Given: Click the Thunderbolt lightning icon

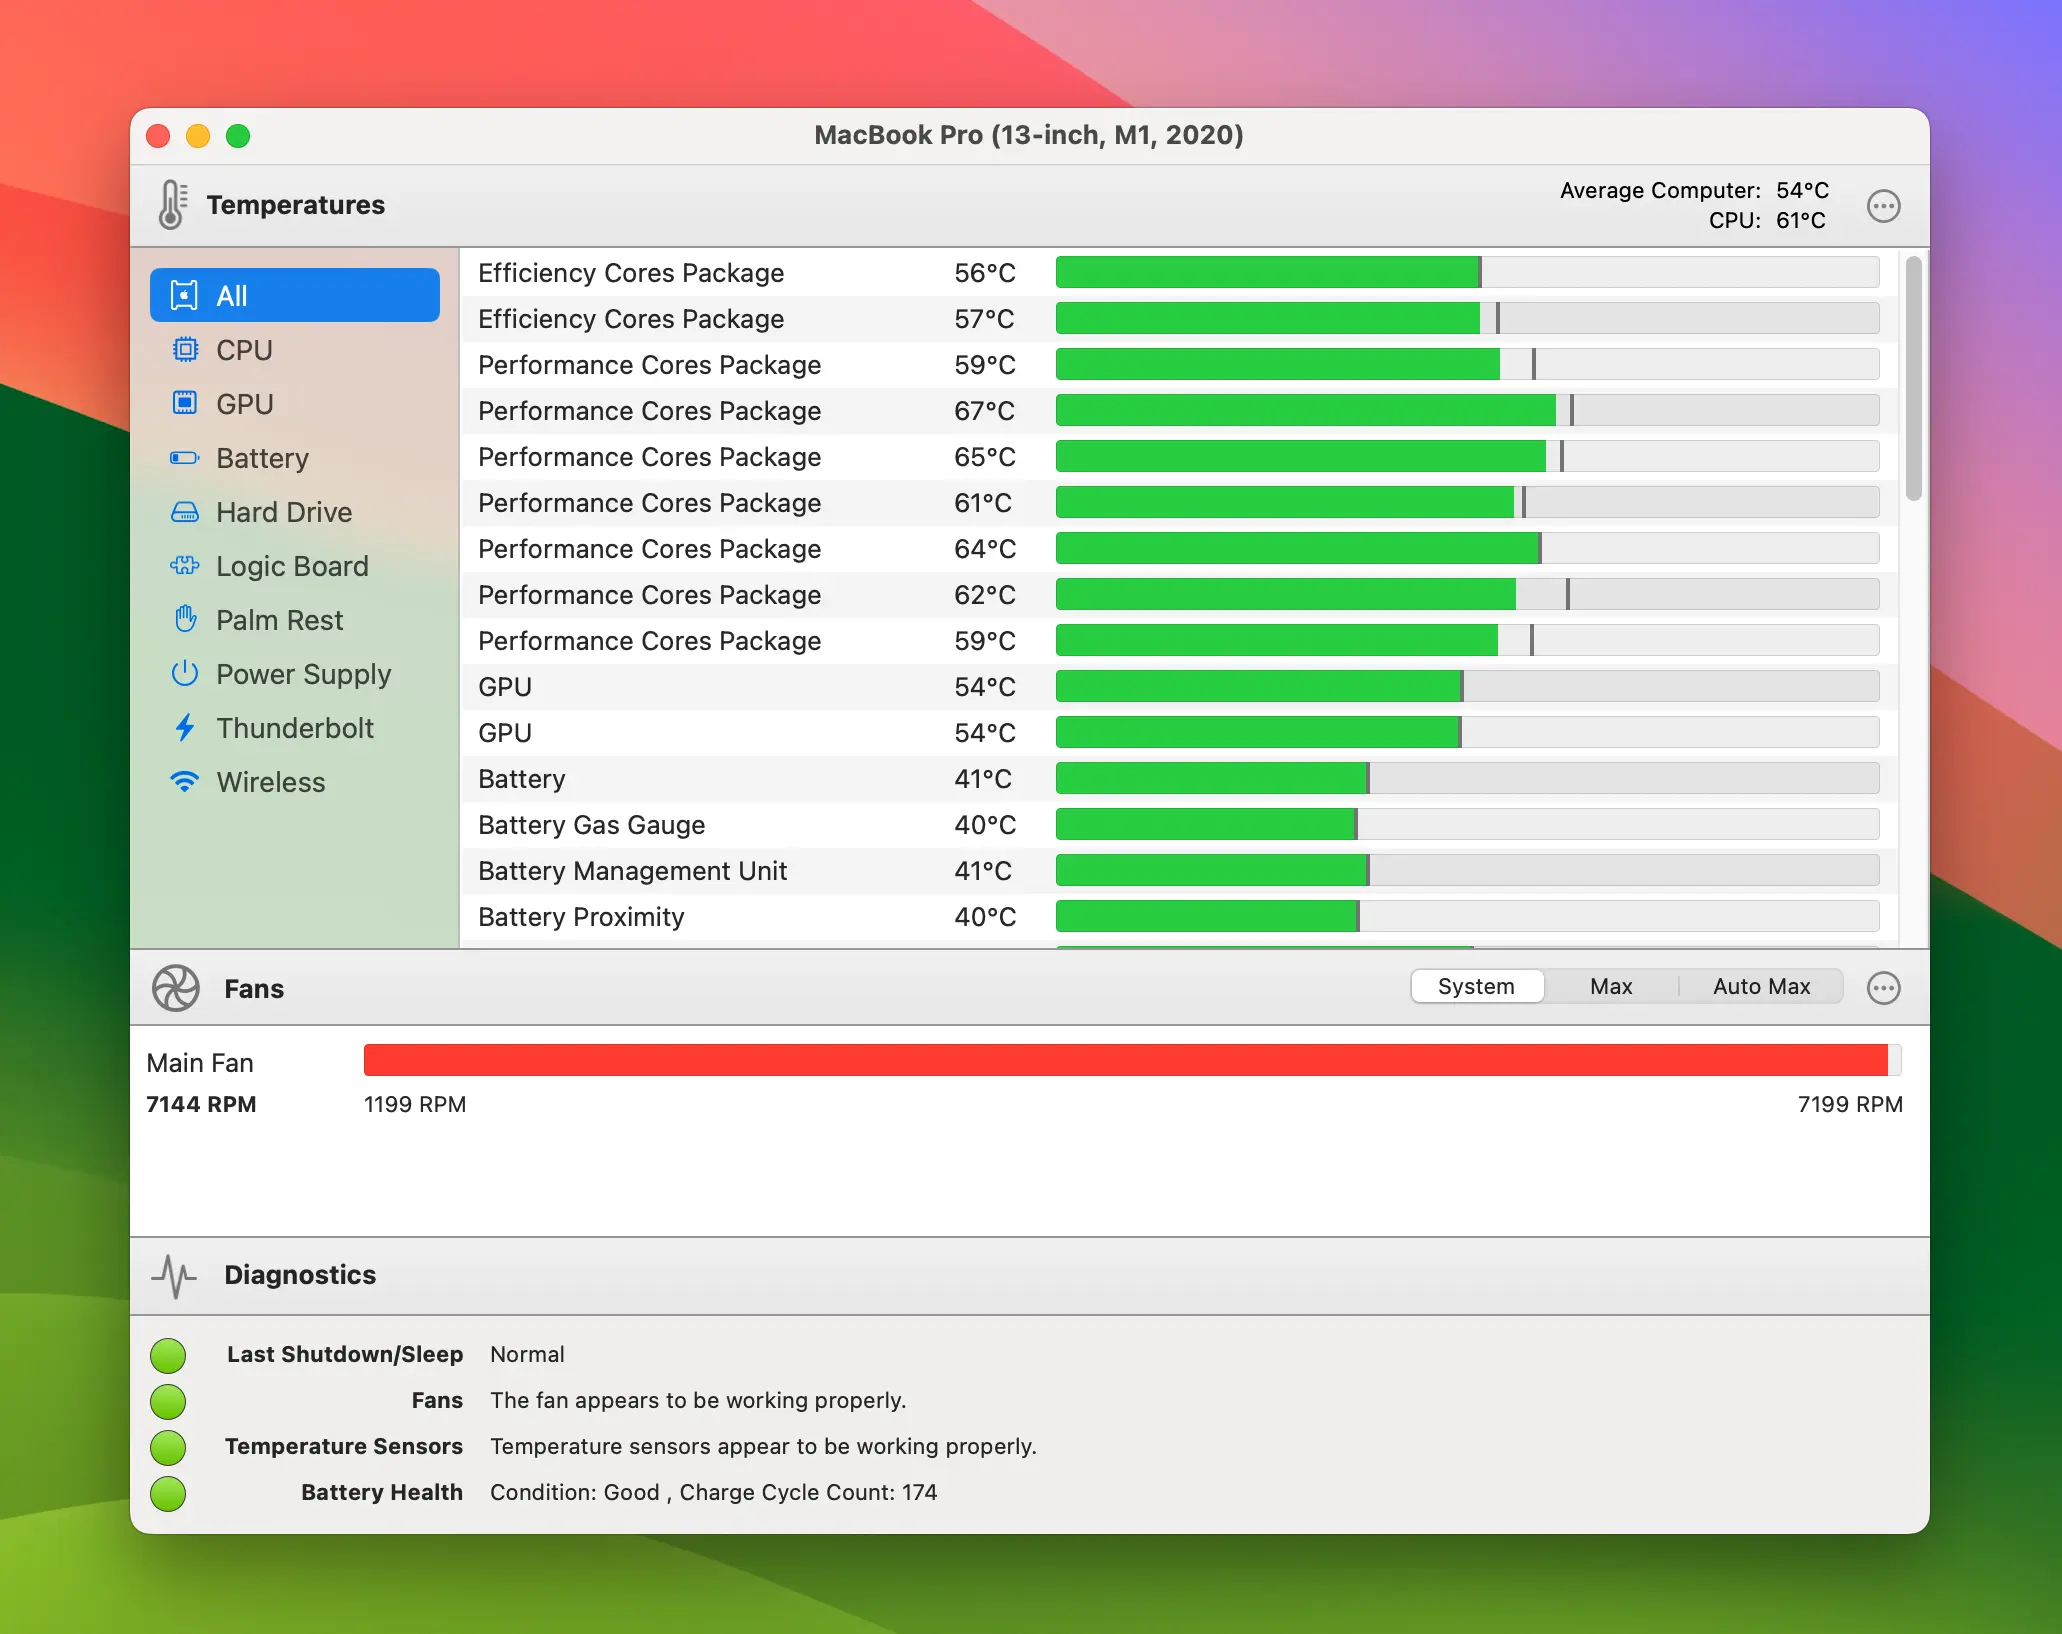Looking at the screenshot, I should [x=185, y=728].
